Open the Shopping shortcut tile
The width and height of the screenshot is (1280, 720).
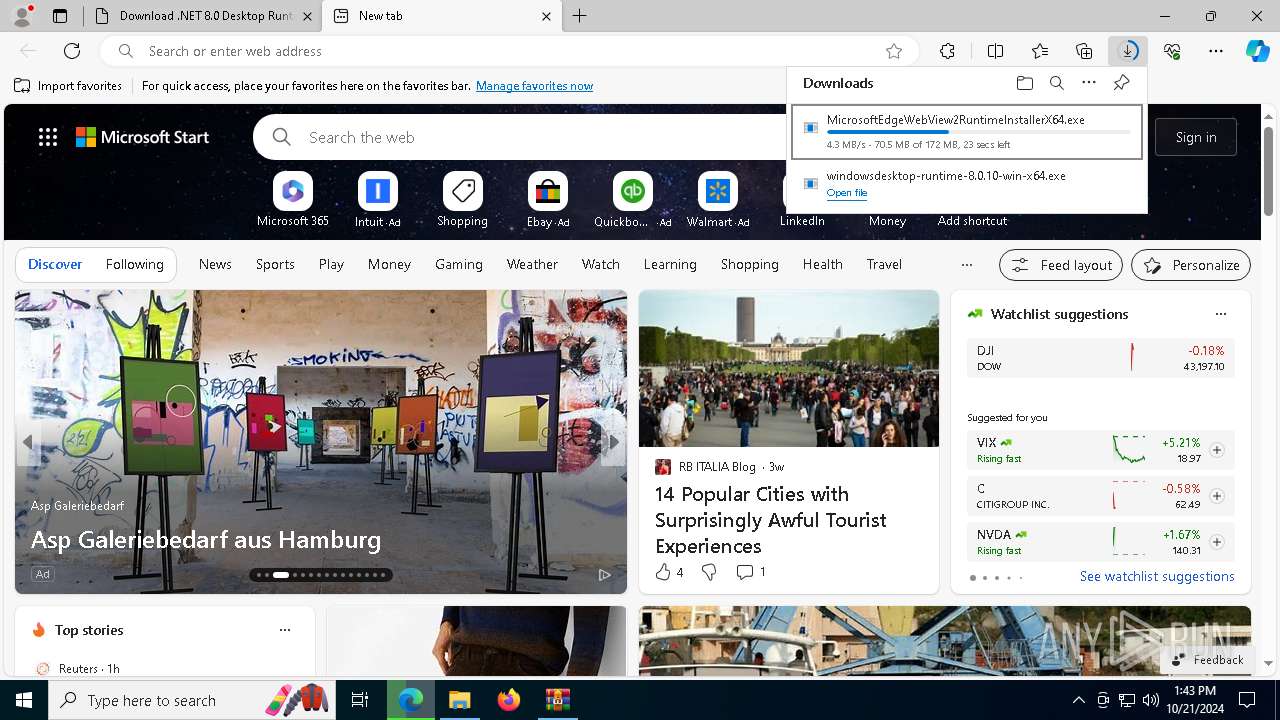pyautogui.click(x=462, y=199)
